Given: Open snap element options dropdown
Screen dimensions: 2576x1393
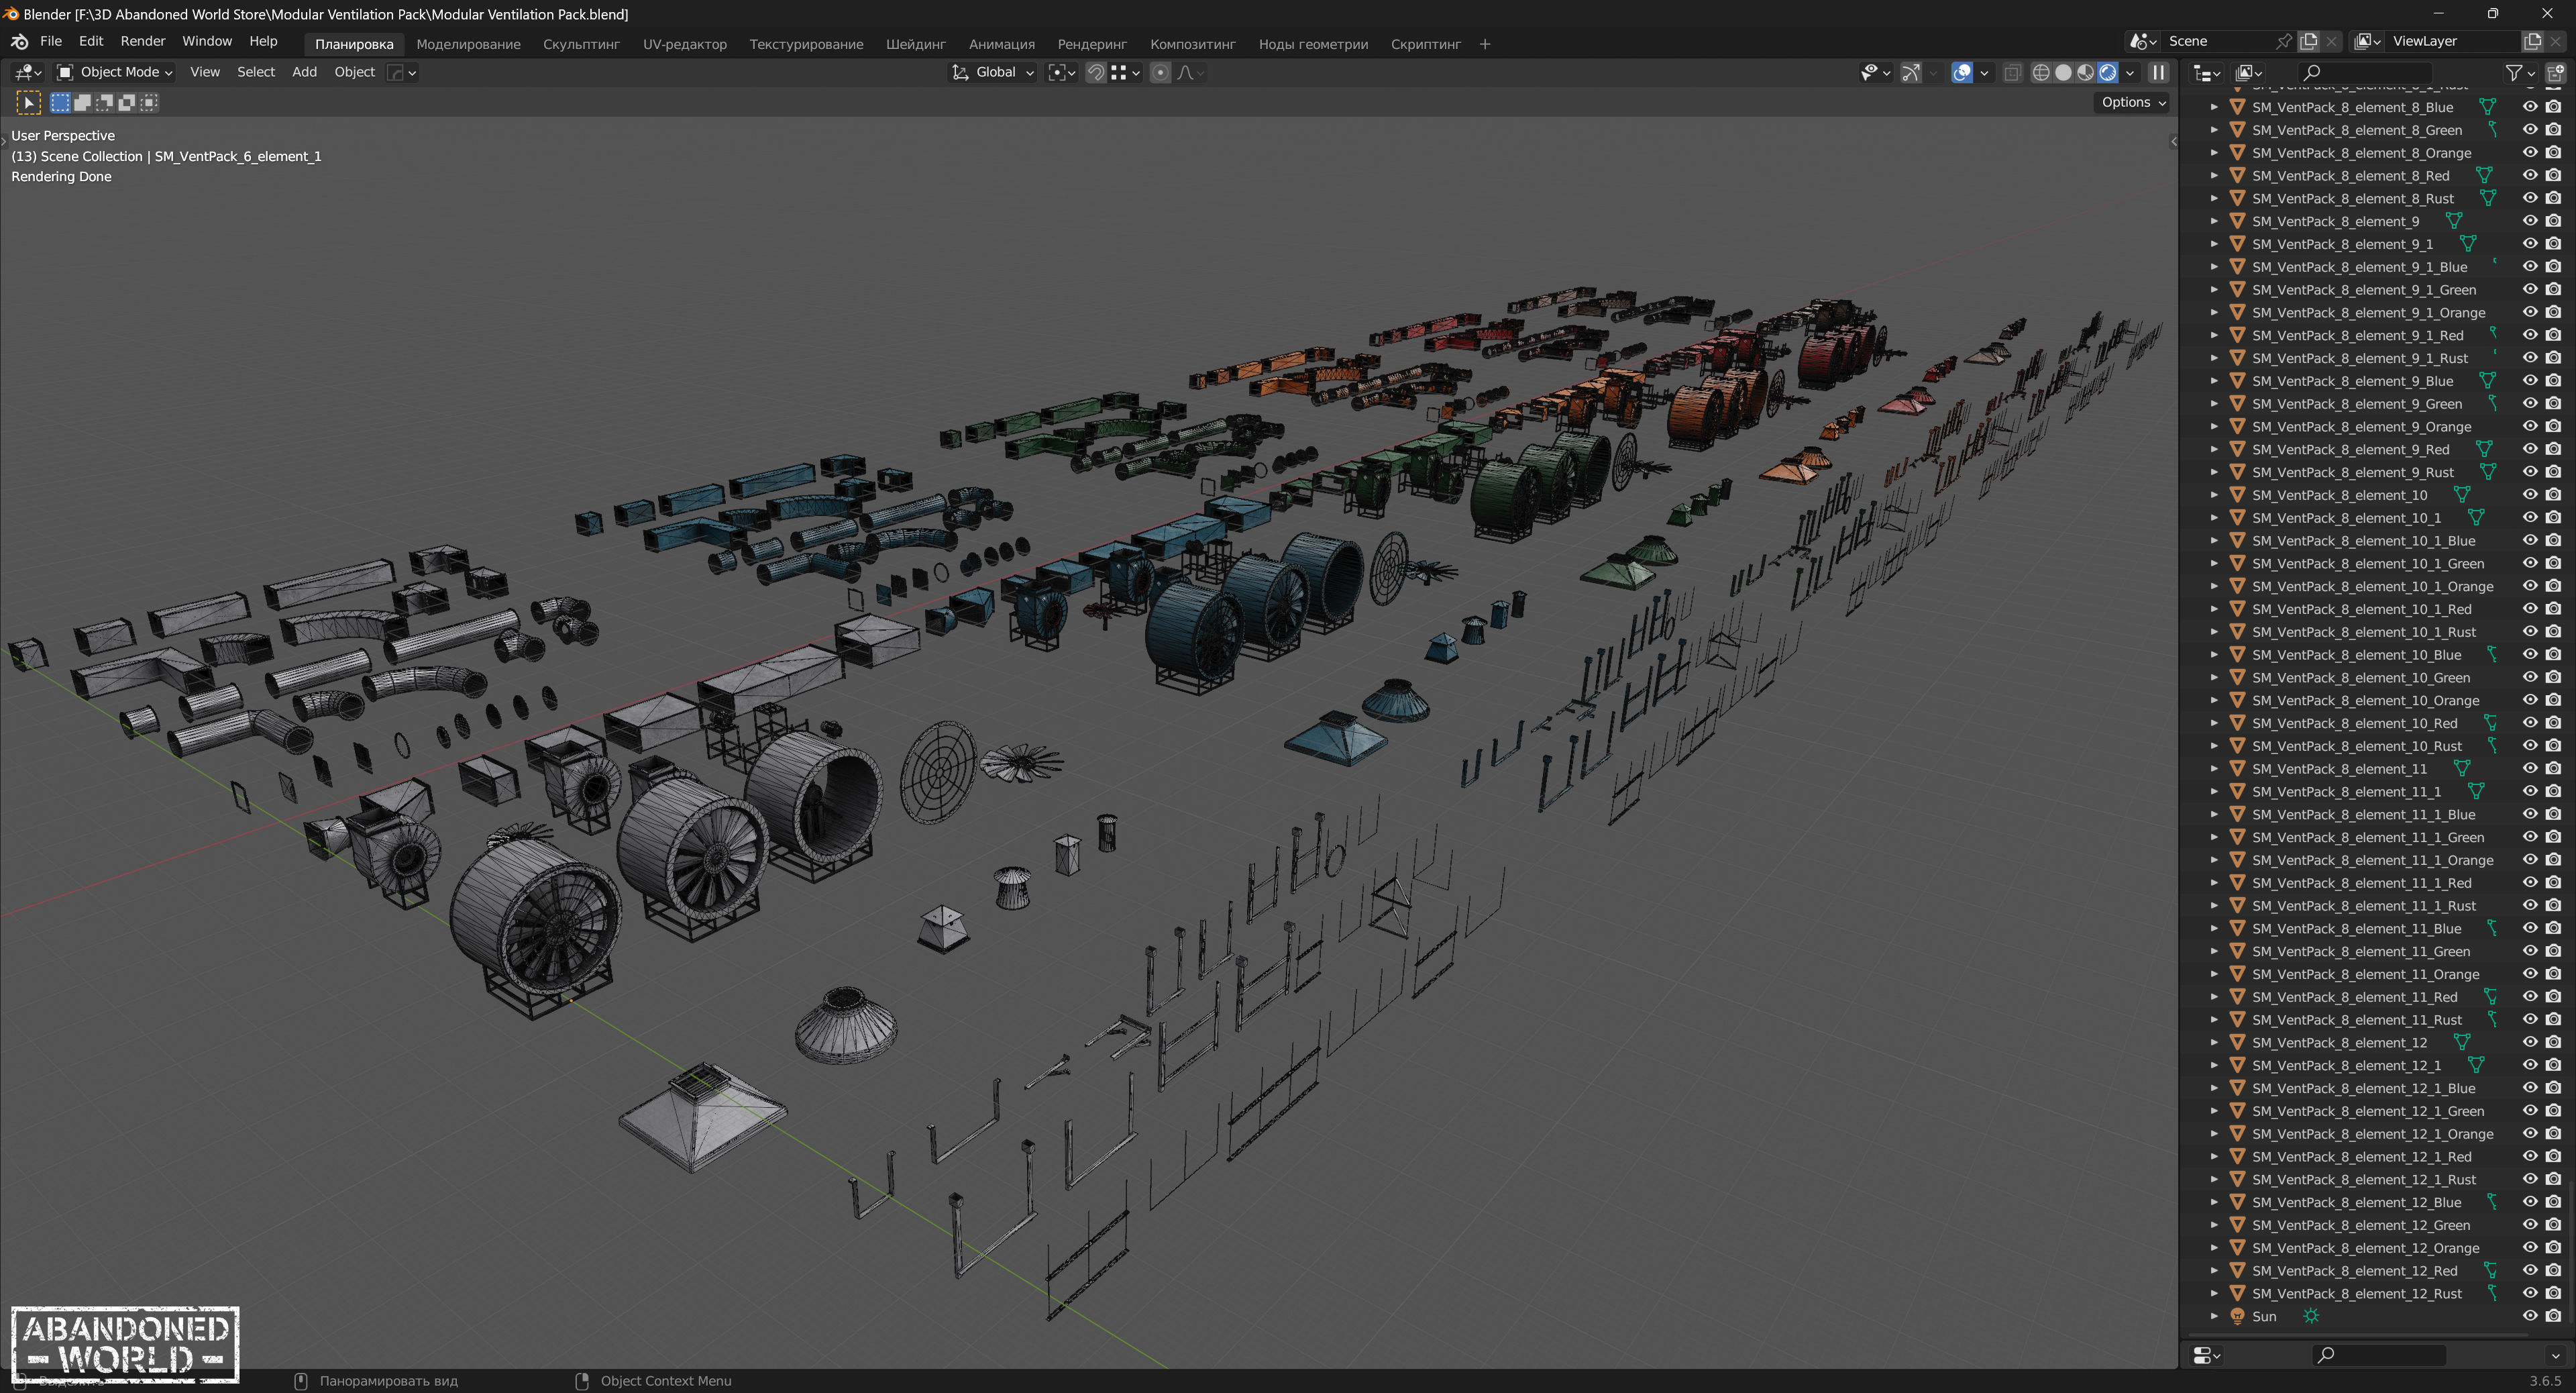Looking at the screenshot, I should point(1126,72).
